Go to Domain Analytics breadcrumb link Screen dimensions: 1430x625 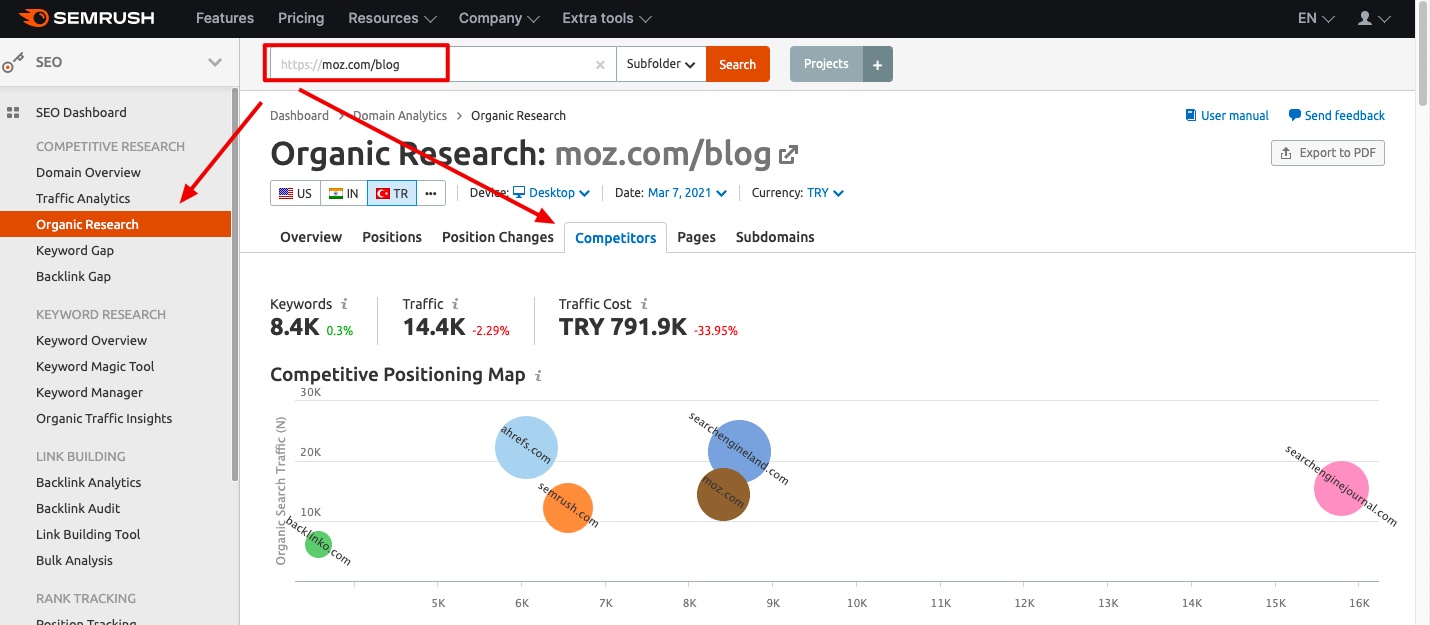tap(401, 115)
